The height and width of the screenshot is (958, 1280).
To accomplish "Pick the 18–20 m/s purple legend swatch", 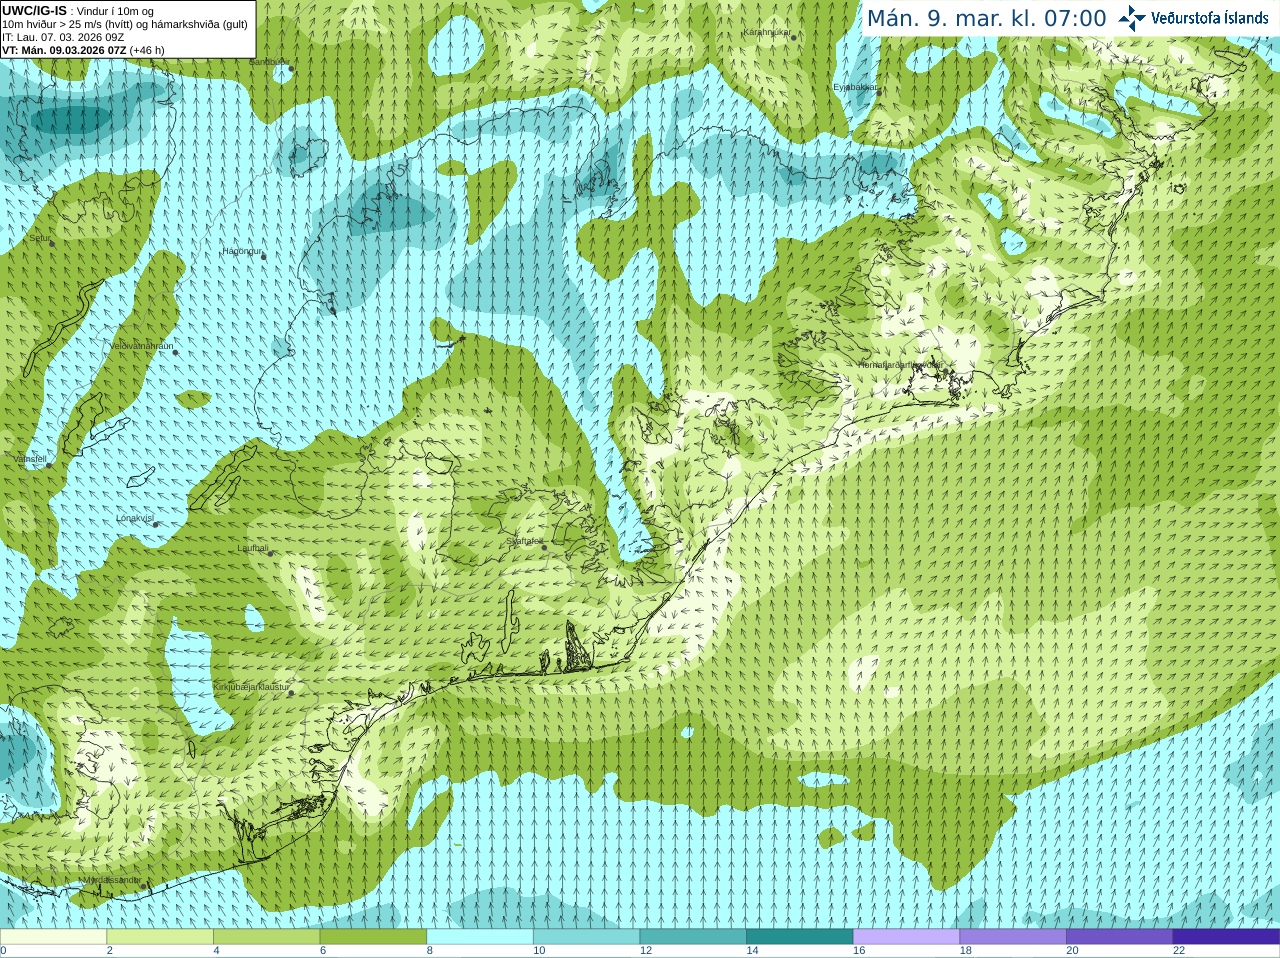I will pyautogui.click(x=1013, y=937).
